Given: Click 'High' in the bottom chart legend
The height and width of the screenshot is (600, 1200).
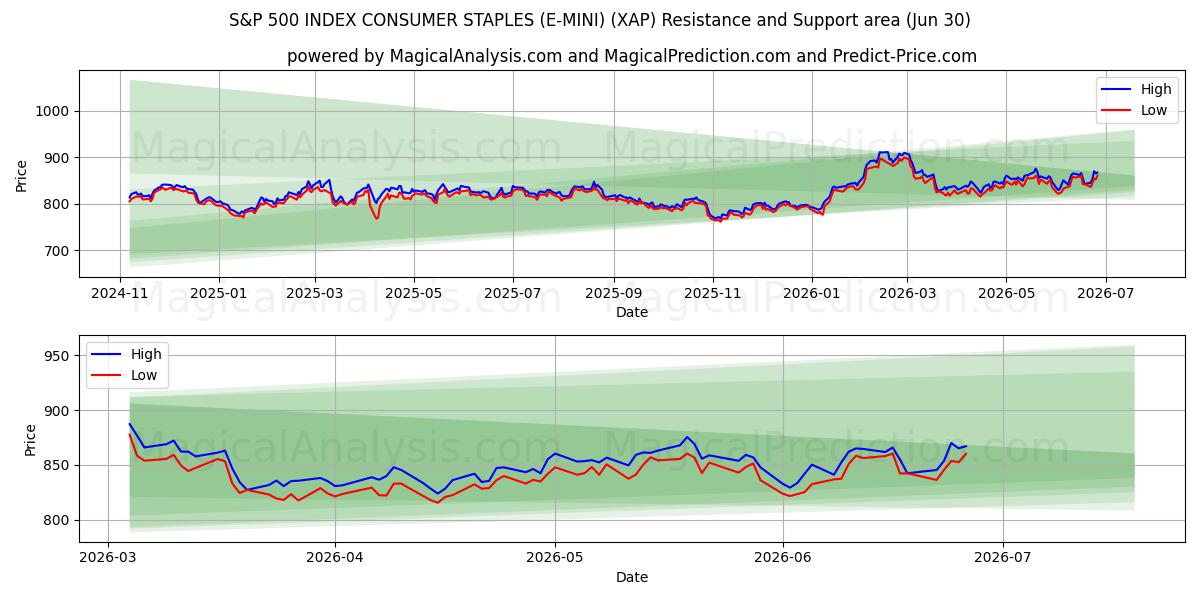Looking at the screenshot, I should coord(146,354).
